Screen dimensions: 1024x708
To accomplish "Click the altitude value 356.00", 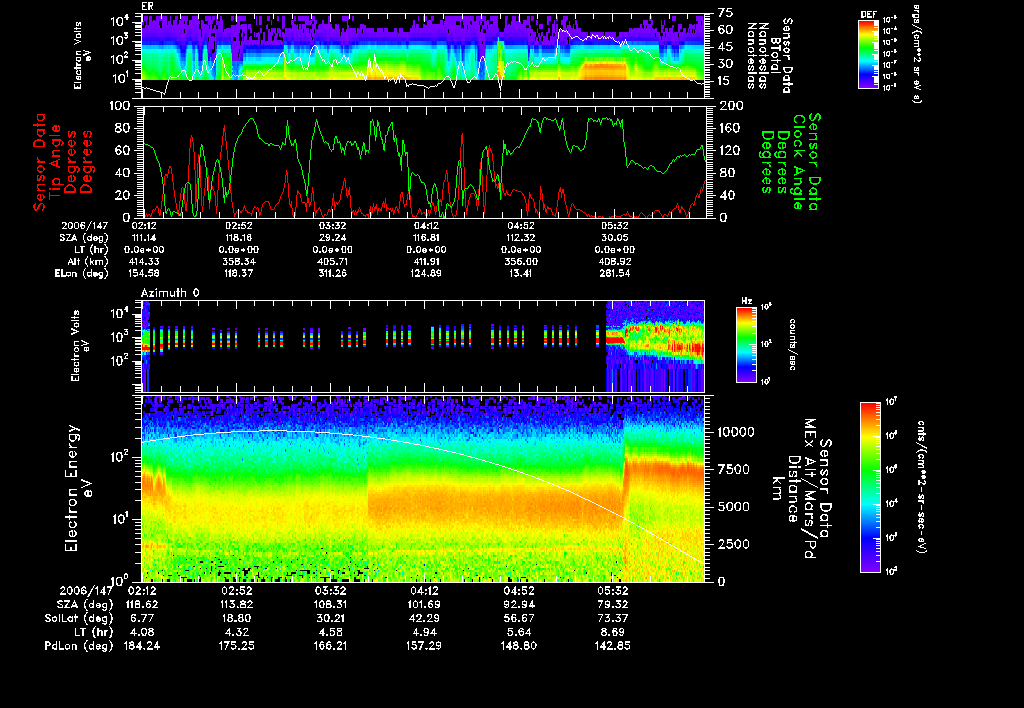I will [520, 261].
